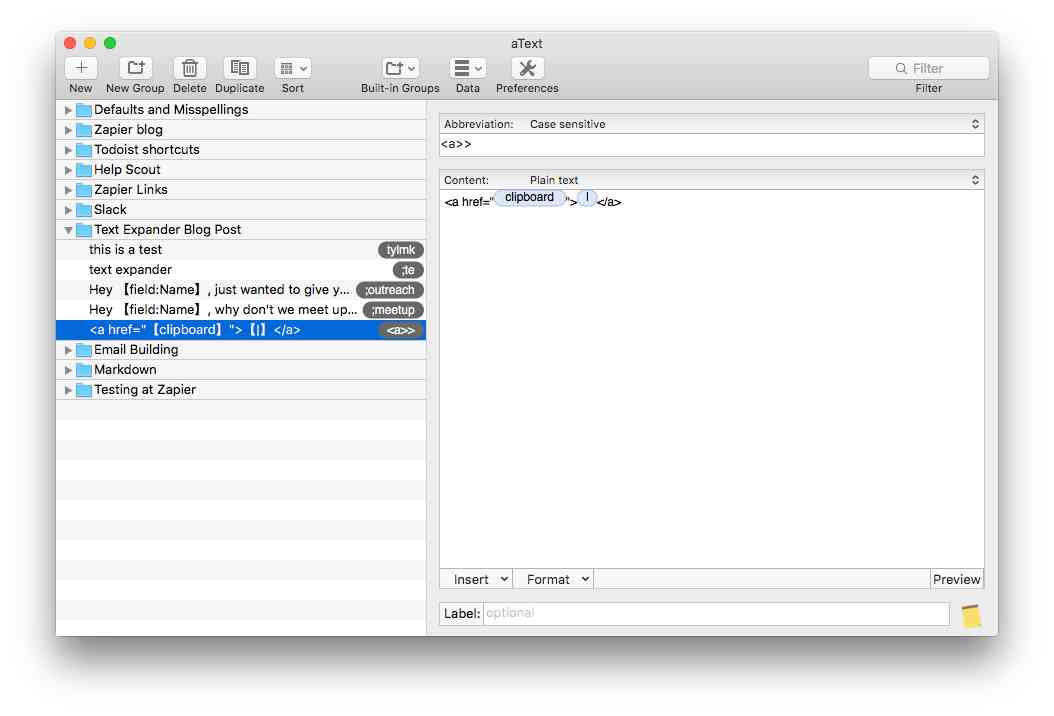Expand the Markdown group
This screenshot has width=1054, height=716.
tap(68, 369)
